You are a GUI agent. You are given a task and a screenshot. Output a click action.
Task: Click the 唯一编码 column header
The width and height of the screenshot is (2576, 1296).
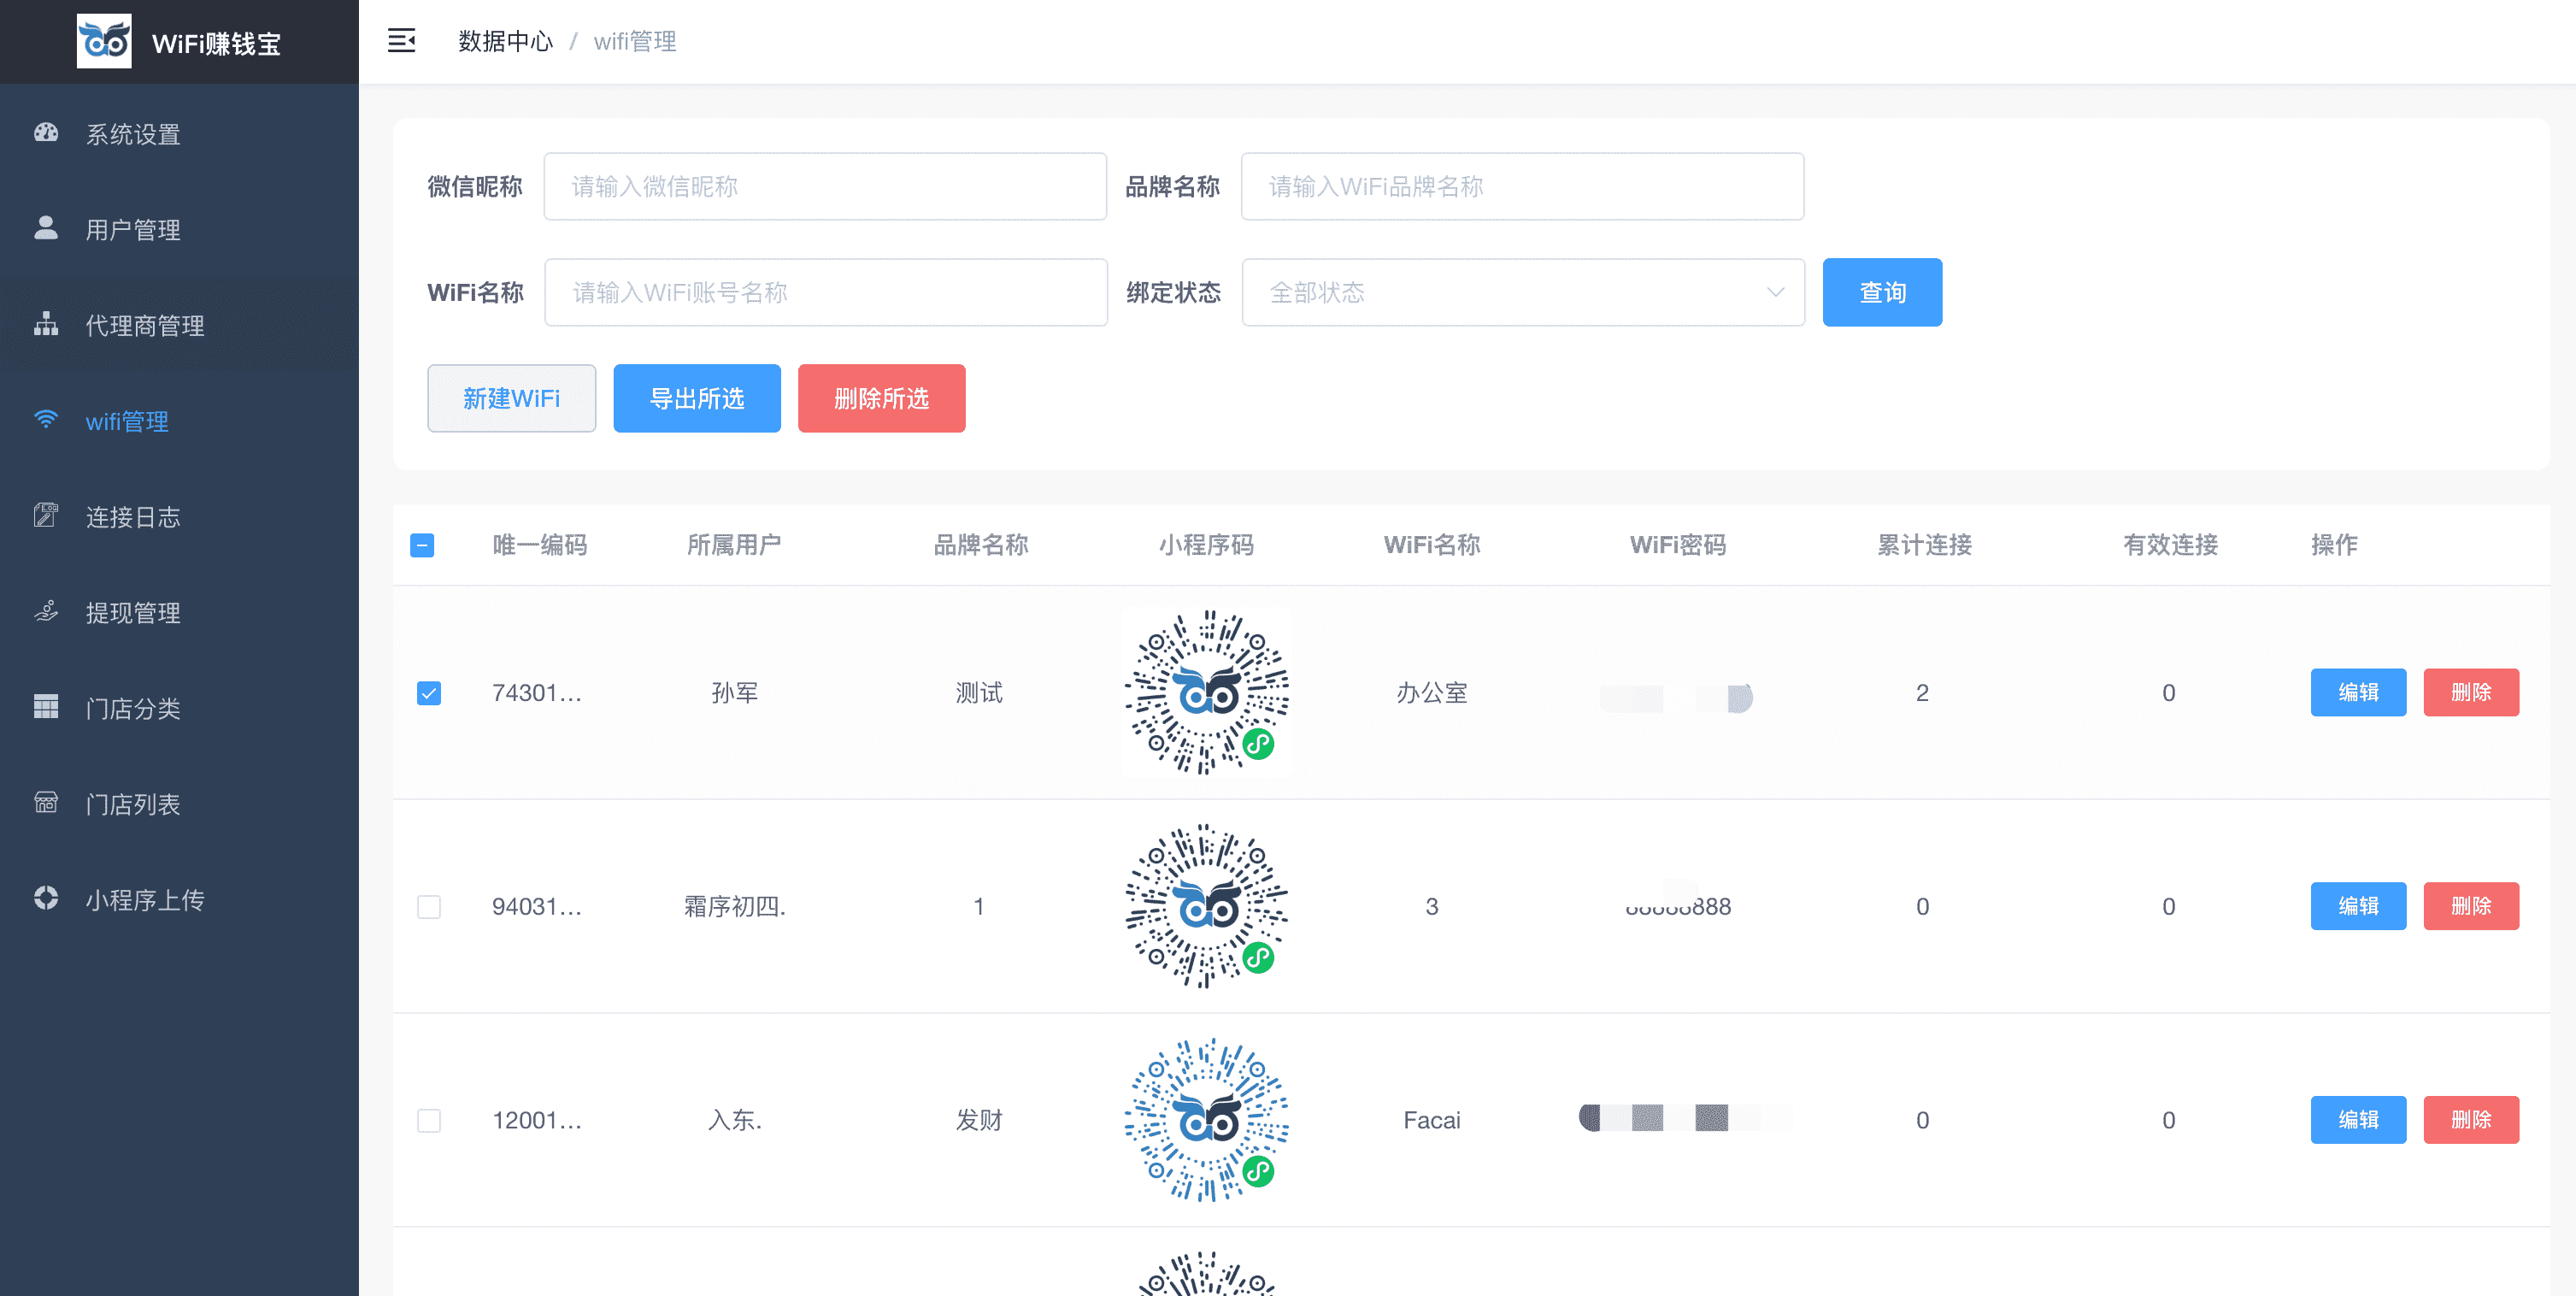tap(540, 545)
